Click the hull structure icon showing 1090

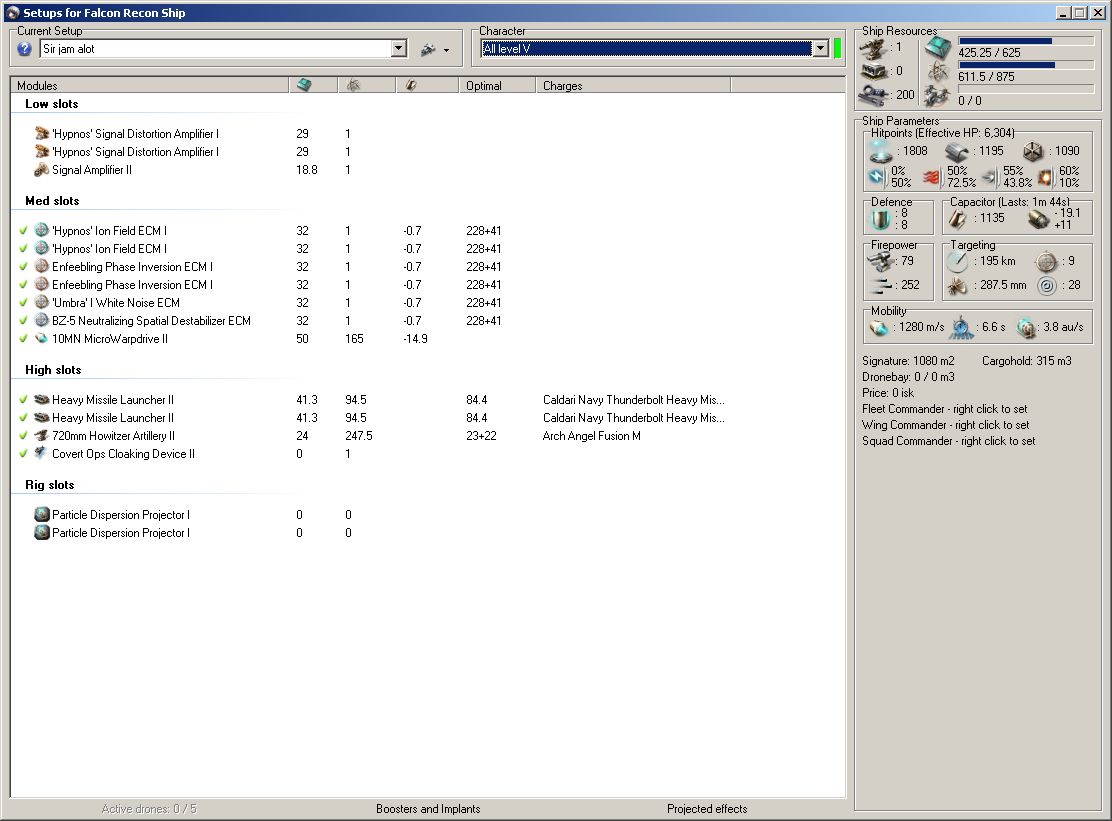point(1033,151)
